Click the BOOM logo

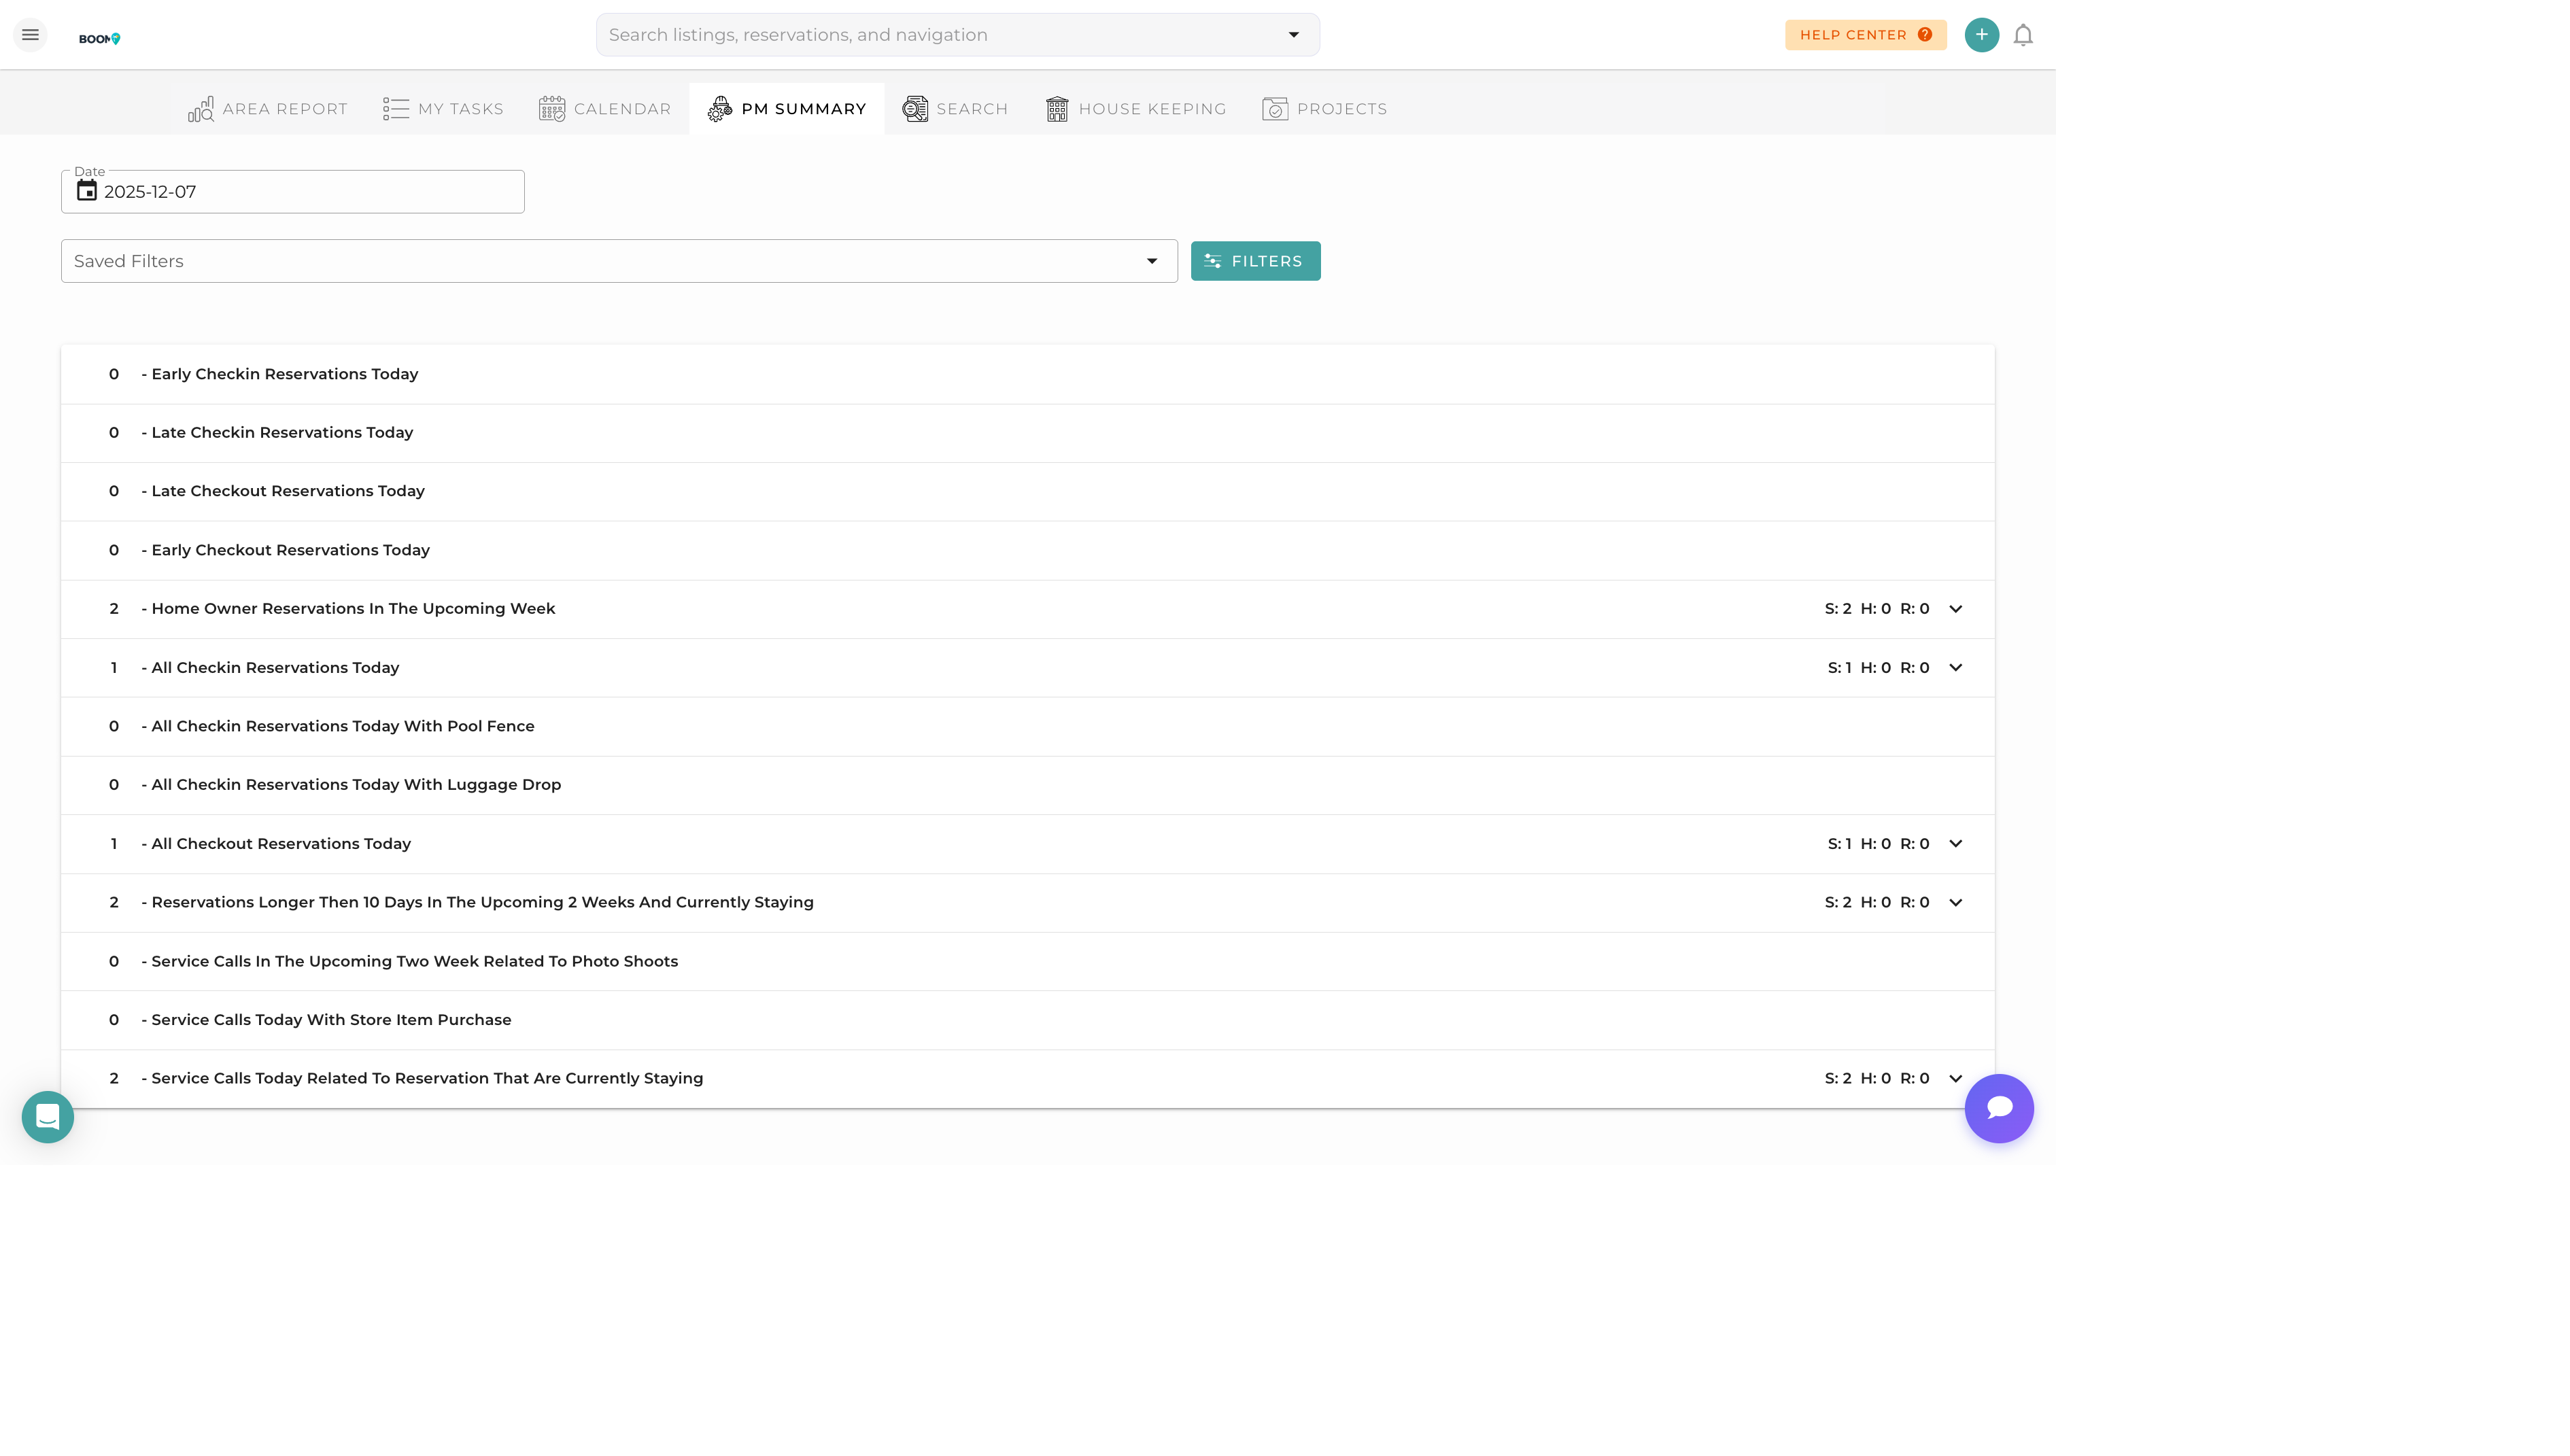99,38
